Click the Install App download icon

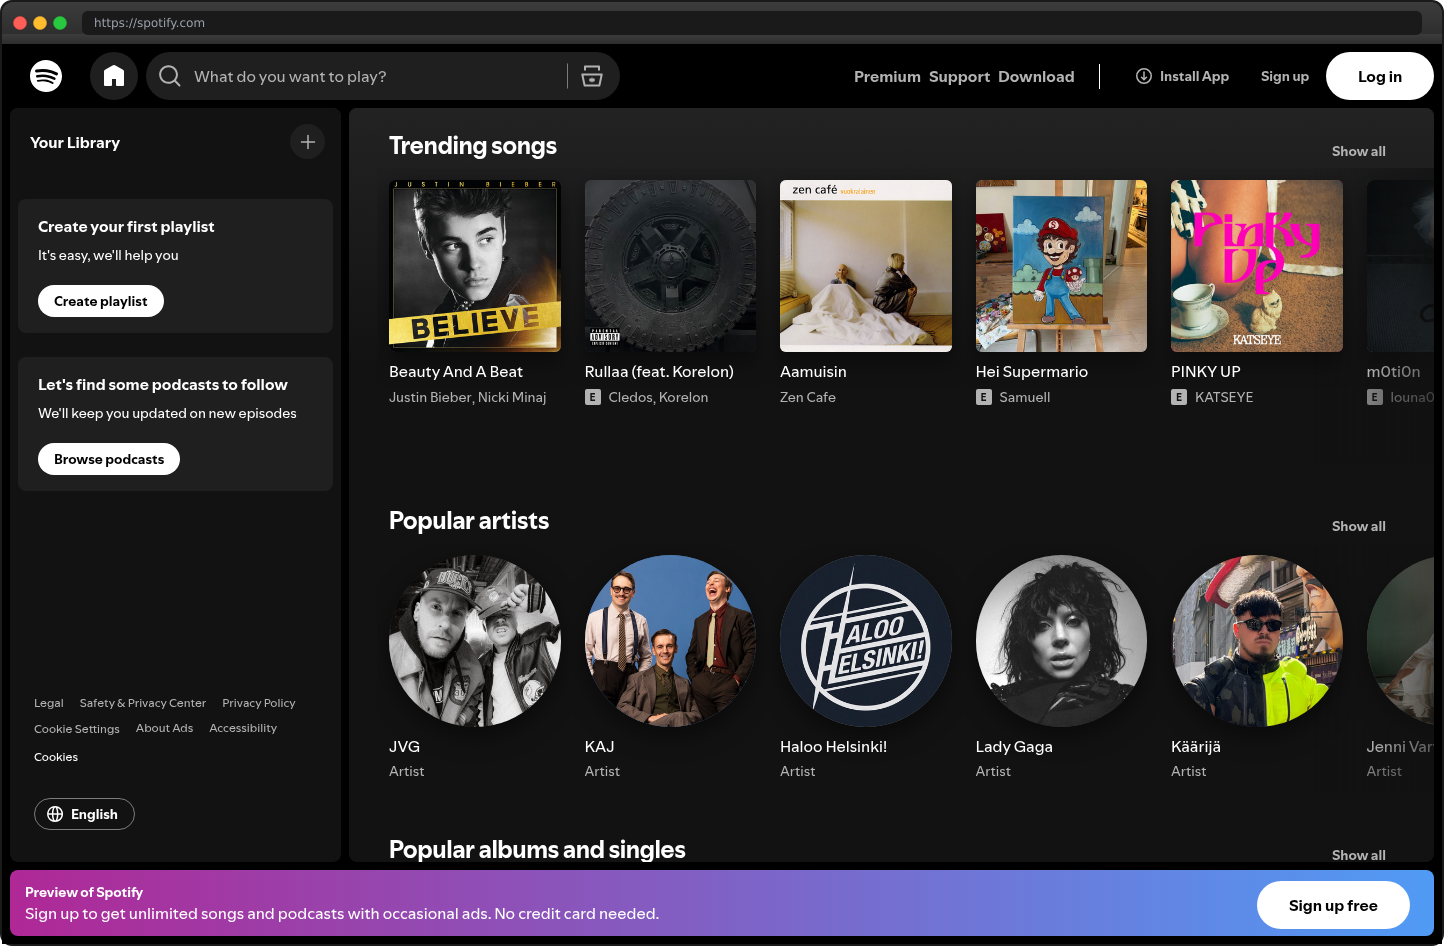tap(1142, 76)
